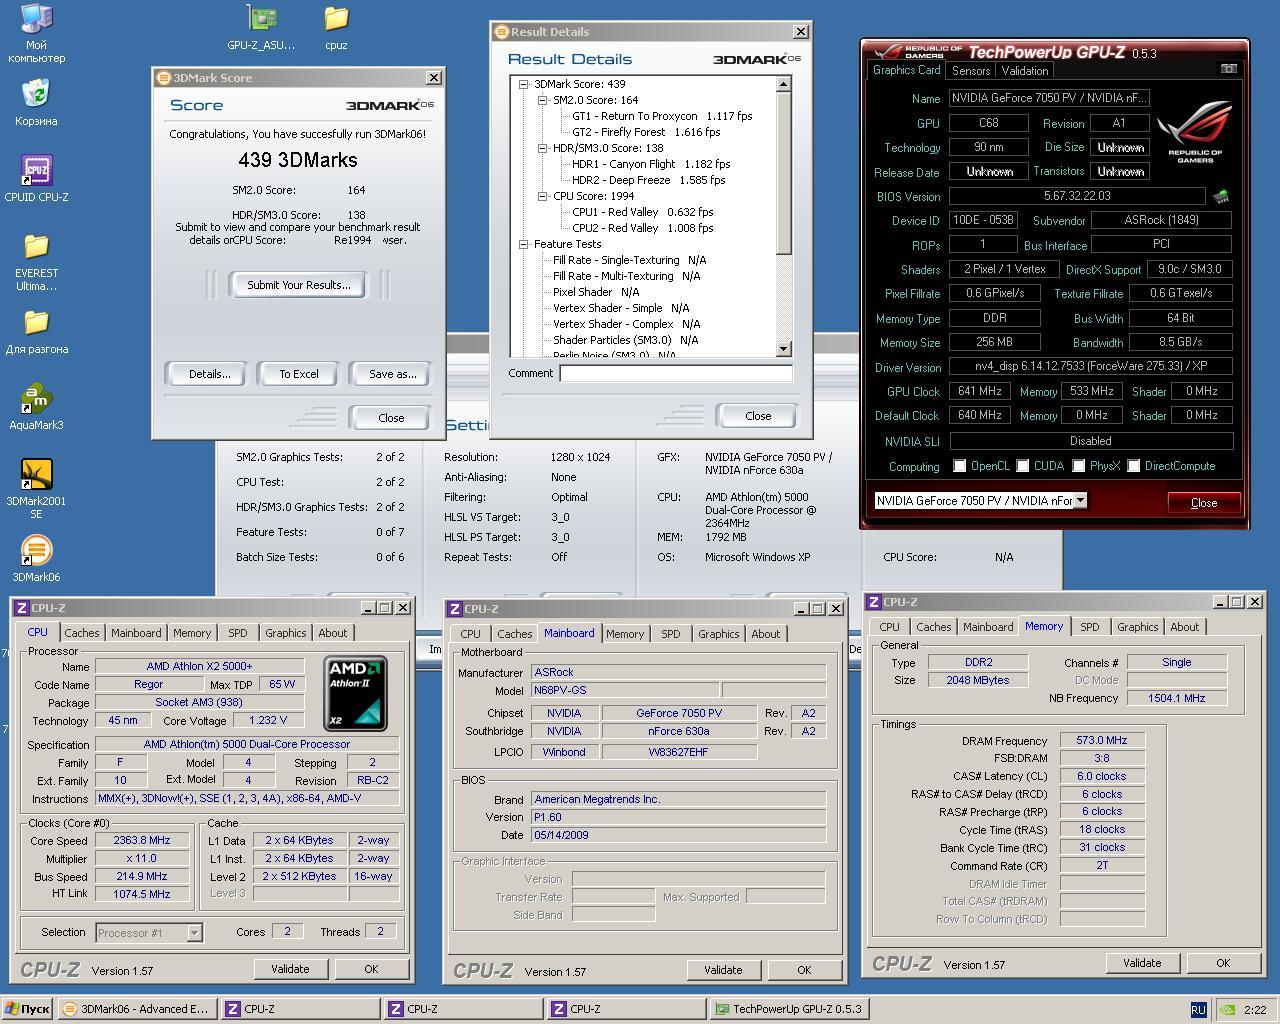Click Submit Your Results button
Image resolution: width=1280 pixels, height=1024 pixels.
click(298, 285)
